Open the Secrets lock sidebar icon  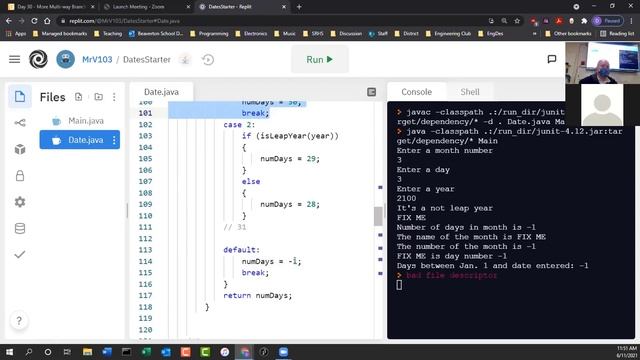20,176
